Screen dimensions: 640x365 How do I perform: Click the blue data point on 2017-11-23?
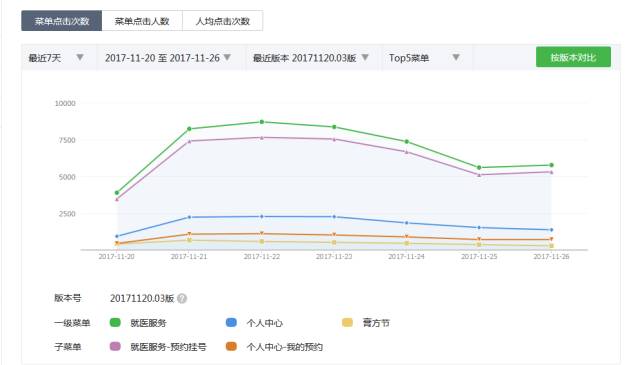point(334,217)
